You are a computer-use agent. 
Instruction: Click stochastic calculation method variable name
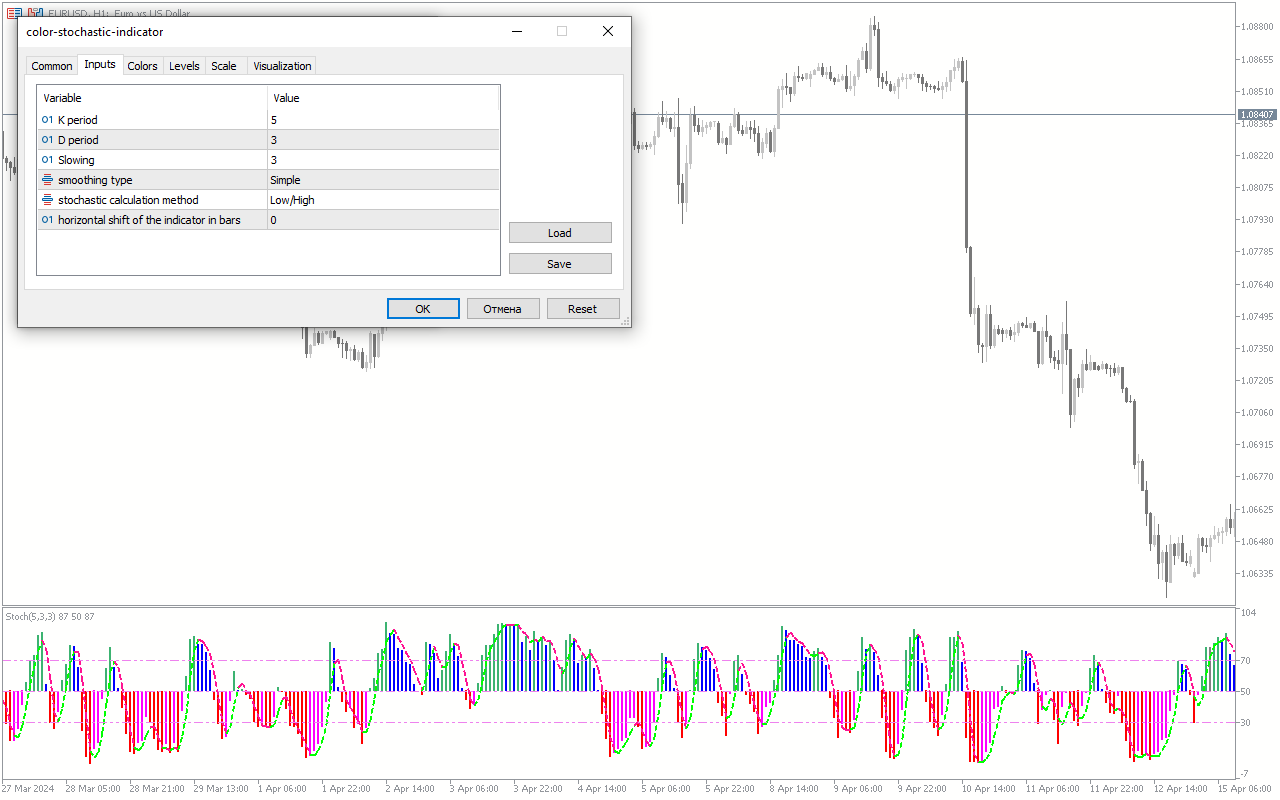(128, 200)
